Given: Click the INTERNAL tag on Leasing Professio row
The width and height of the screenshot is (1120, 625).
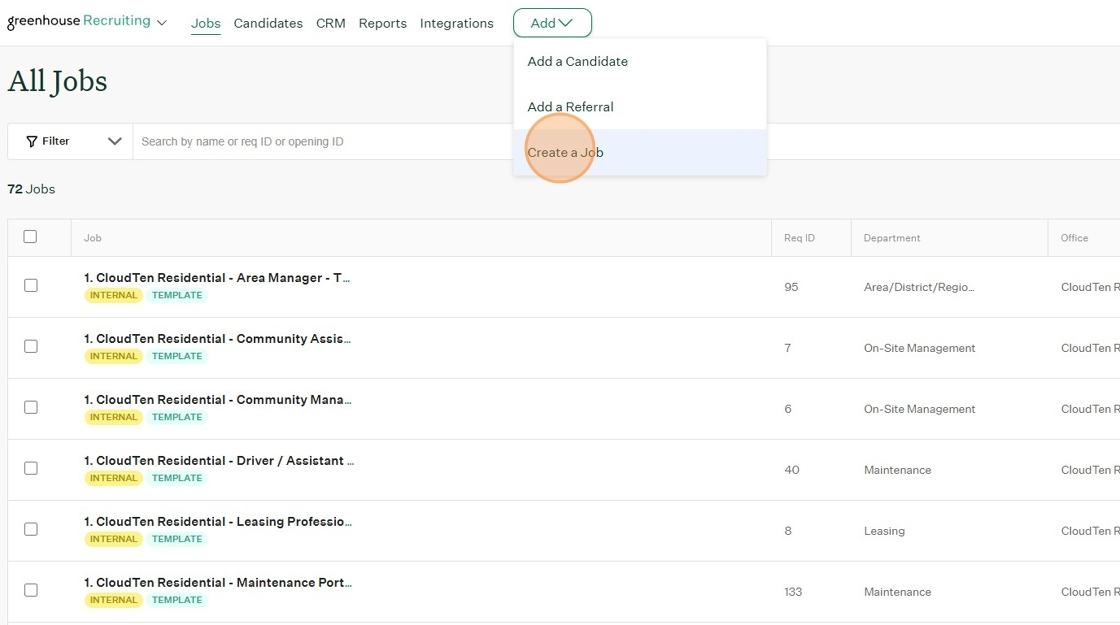Looking at the screenshot, I should 114,539.
